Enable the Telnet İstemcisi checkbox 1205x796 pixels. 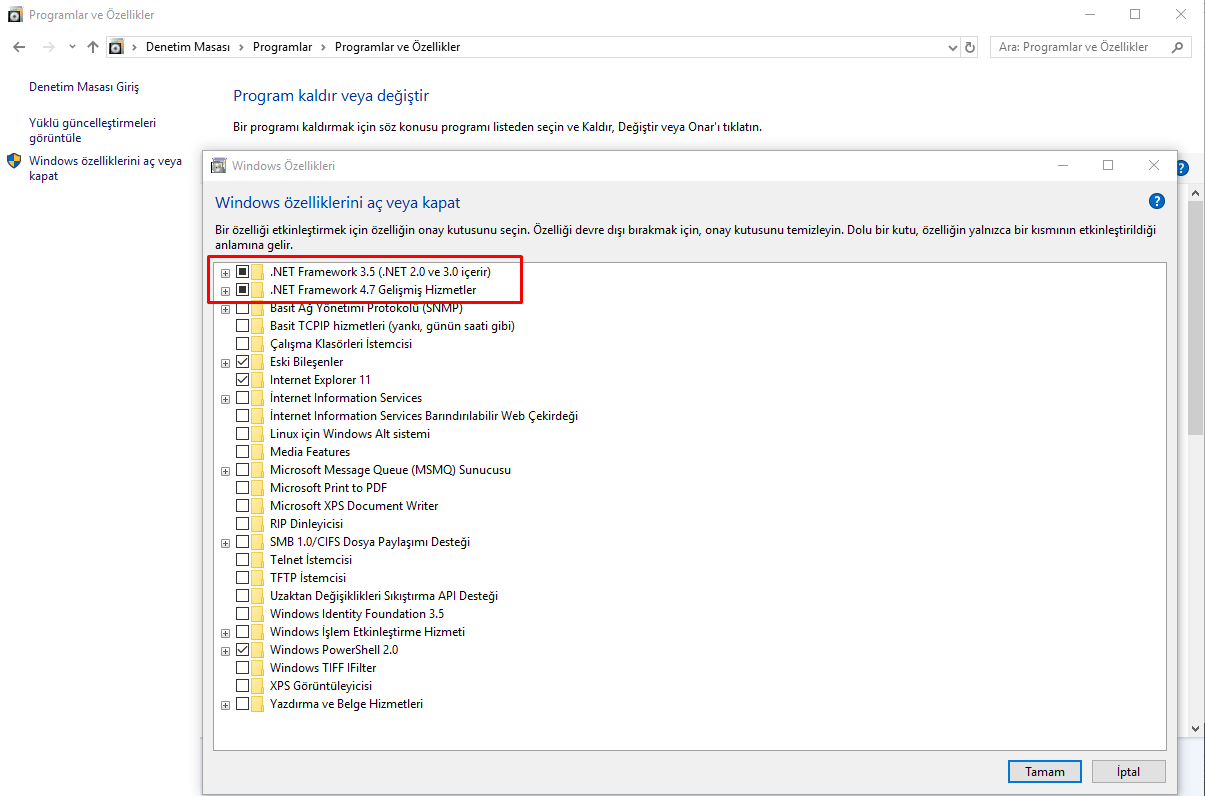coord(242,560)
